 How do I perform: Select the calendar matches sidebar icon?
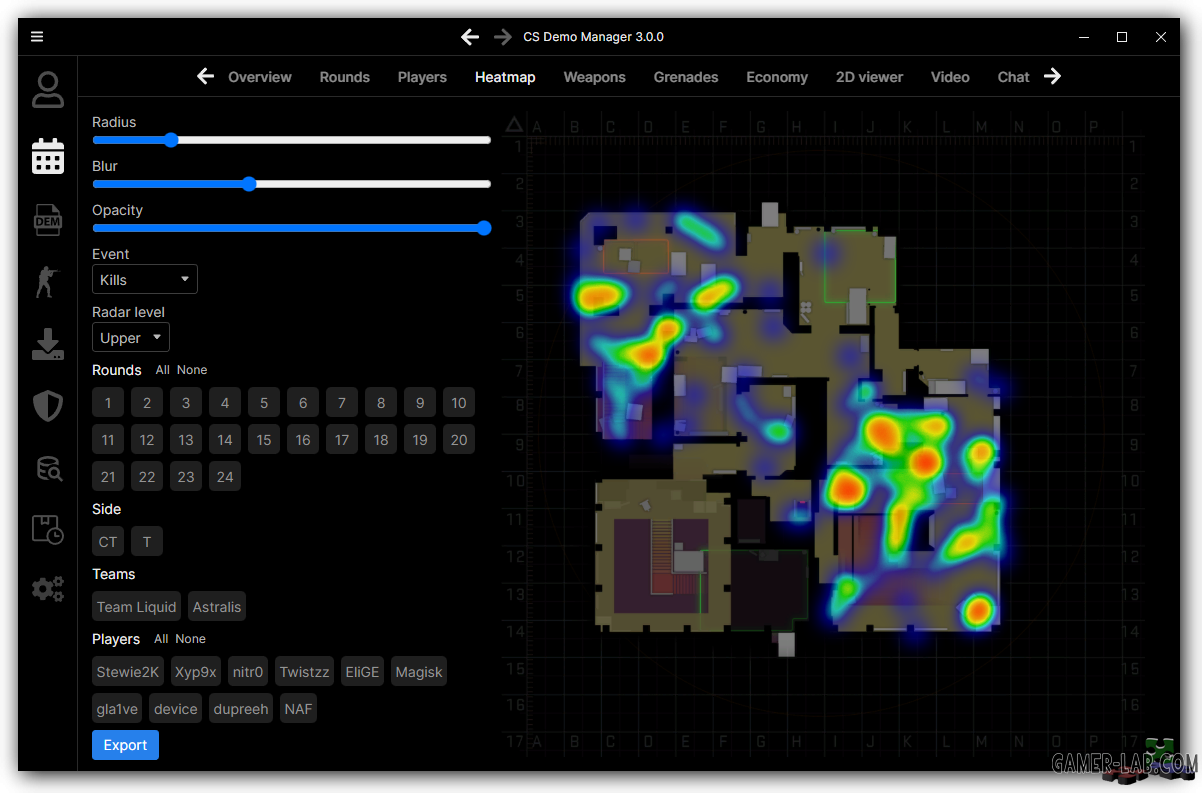(x=48, y=156)
